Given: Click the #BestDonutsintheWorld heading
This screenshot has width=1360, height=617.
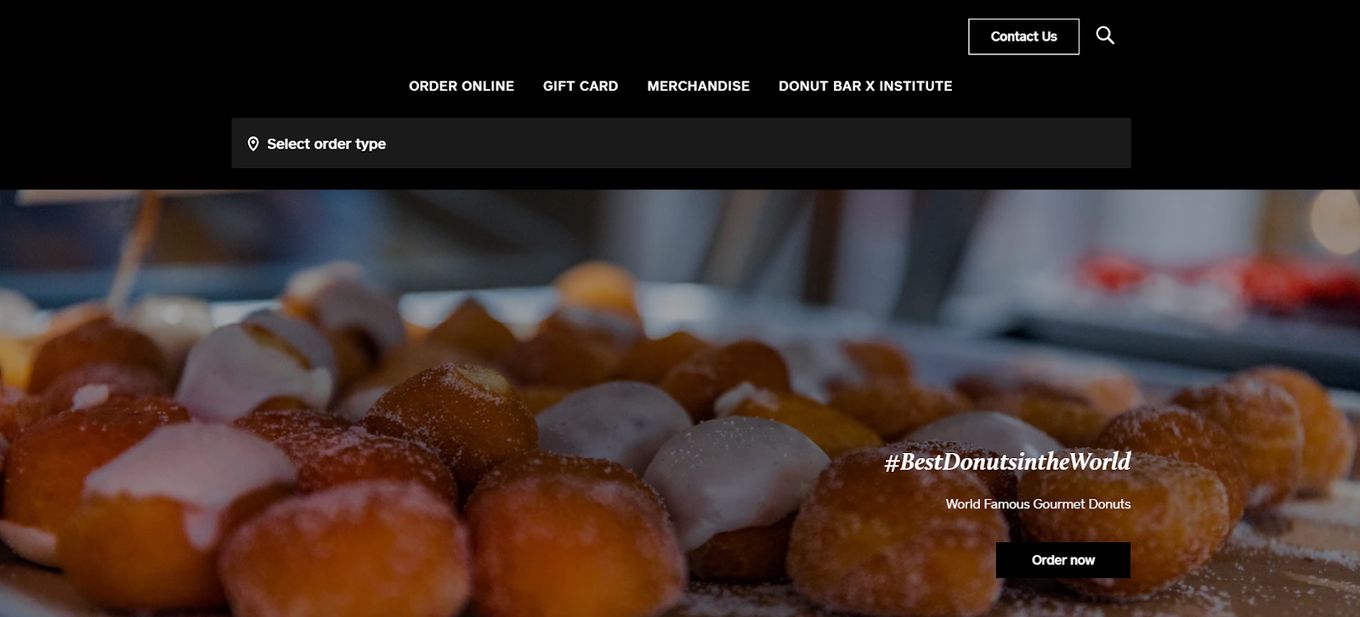Looking at the screenshot, I should click(x=1007, y=461).
